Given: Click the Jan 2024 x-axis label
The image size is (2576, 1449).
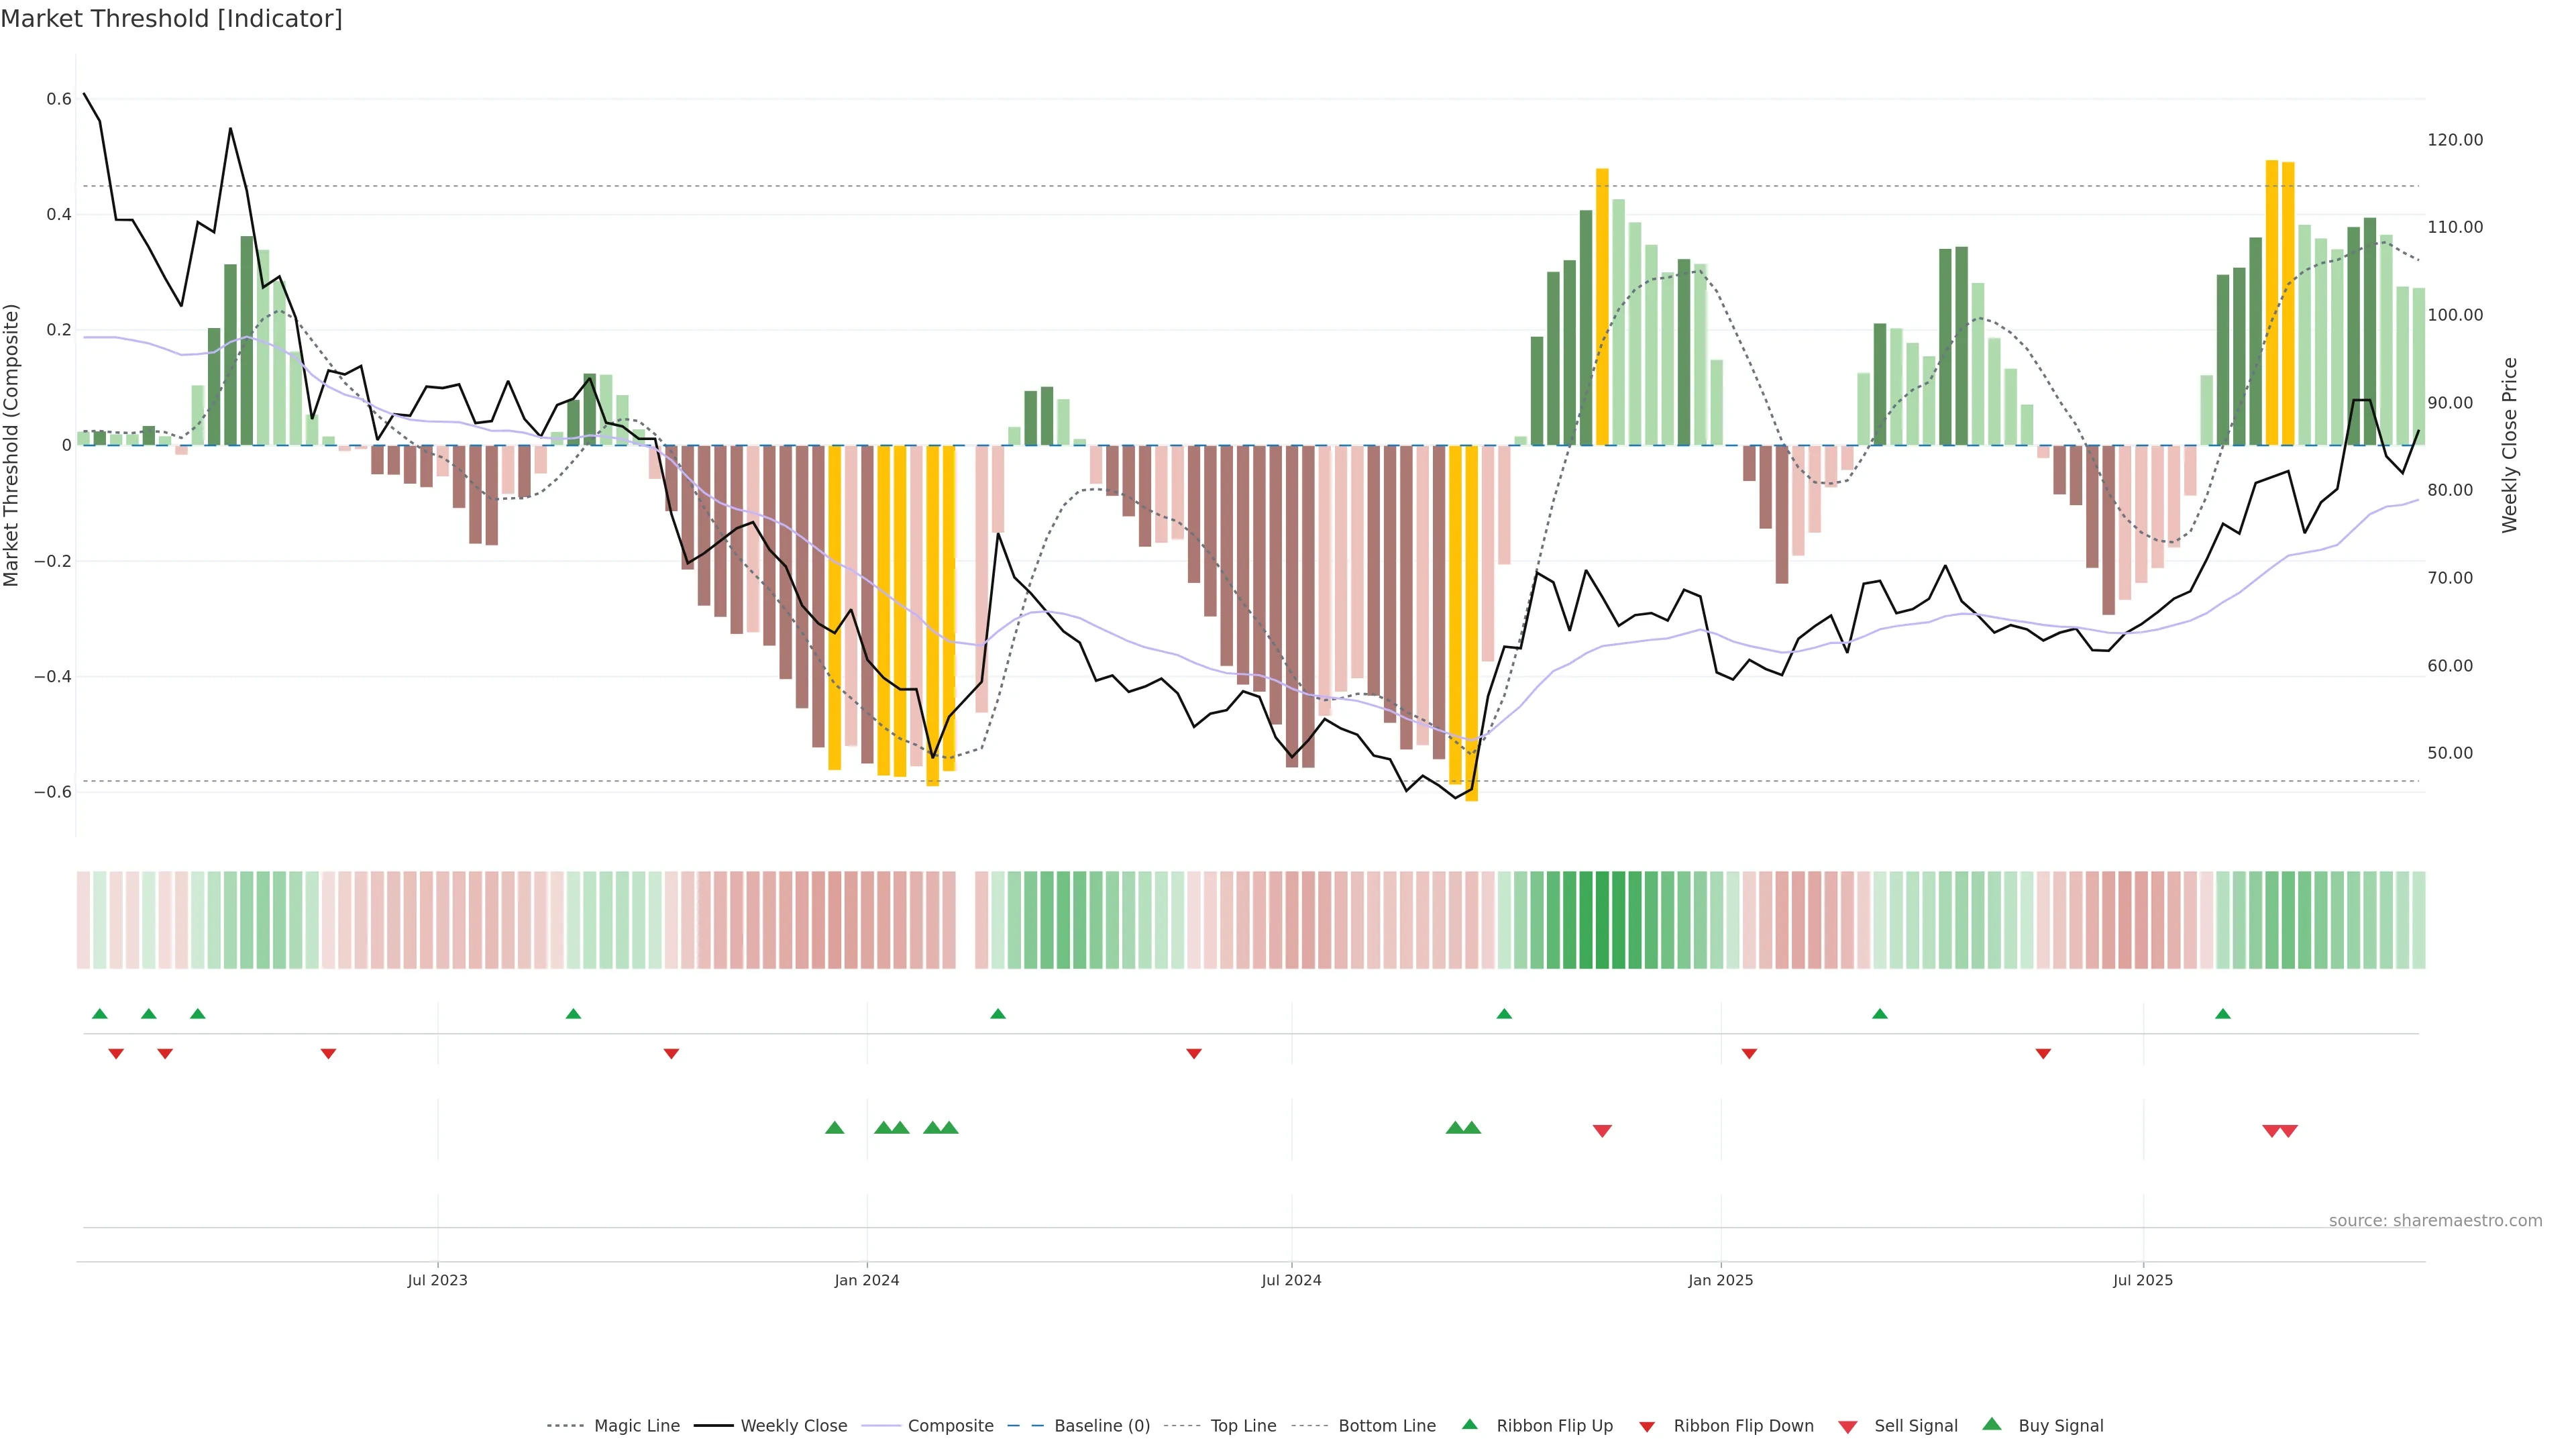Looking at the screenshot, I should coord(867,1280).
